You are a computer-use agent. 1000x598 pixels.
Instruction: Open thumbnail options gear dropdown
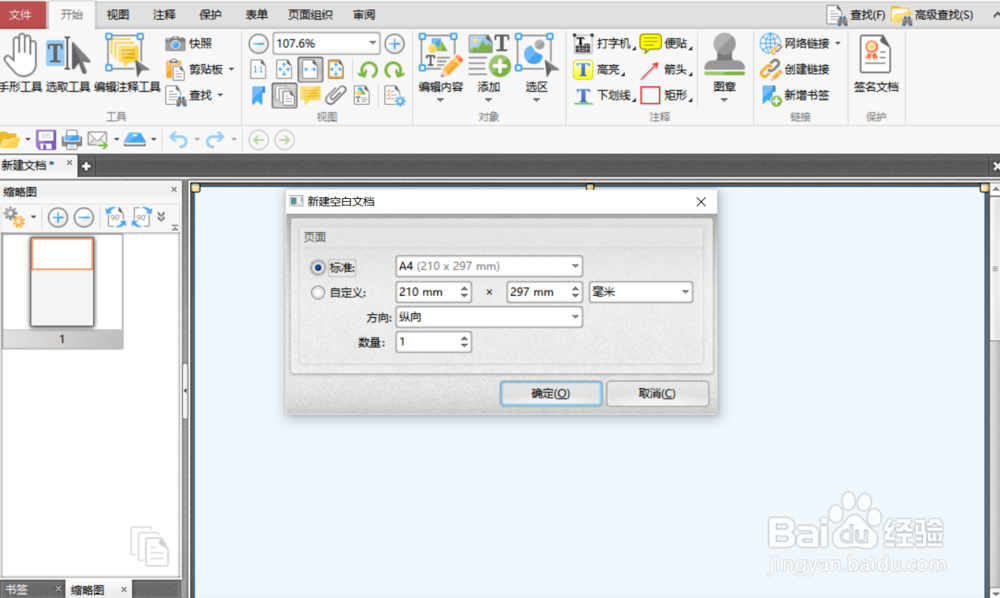(19, 217)
